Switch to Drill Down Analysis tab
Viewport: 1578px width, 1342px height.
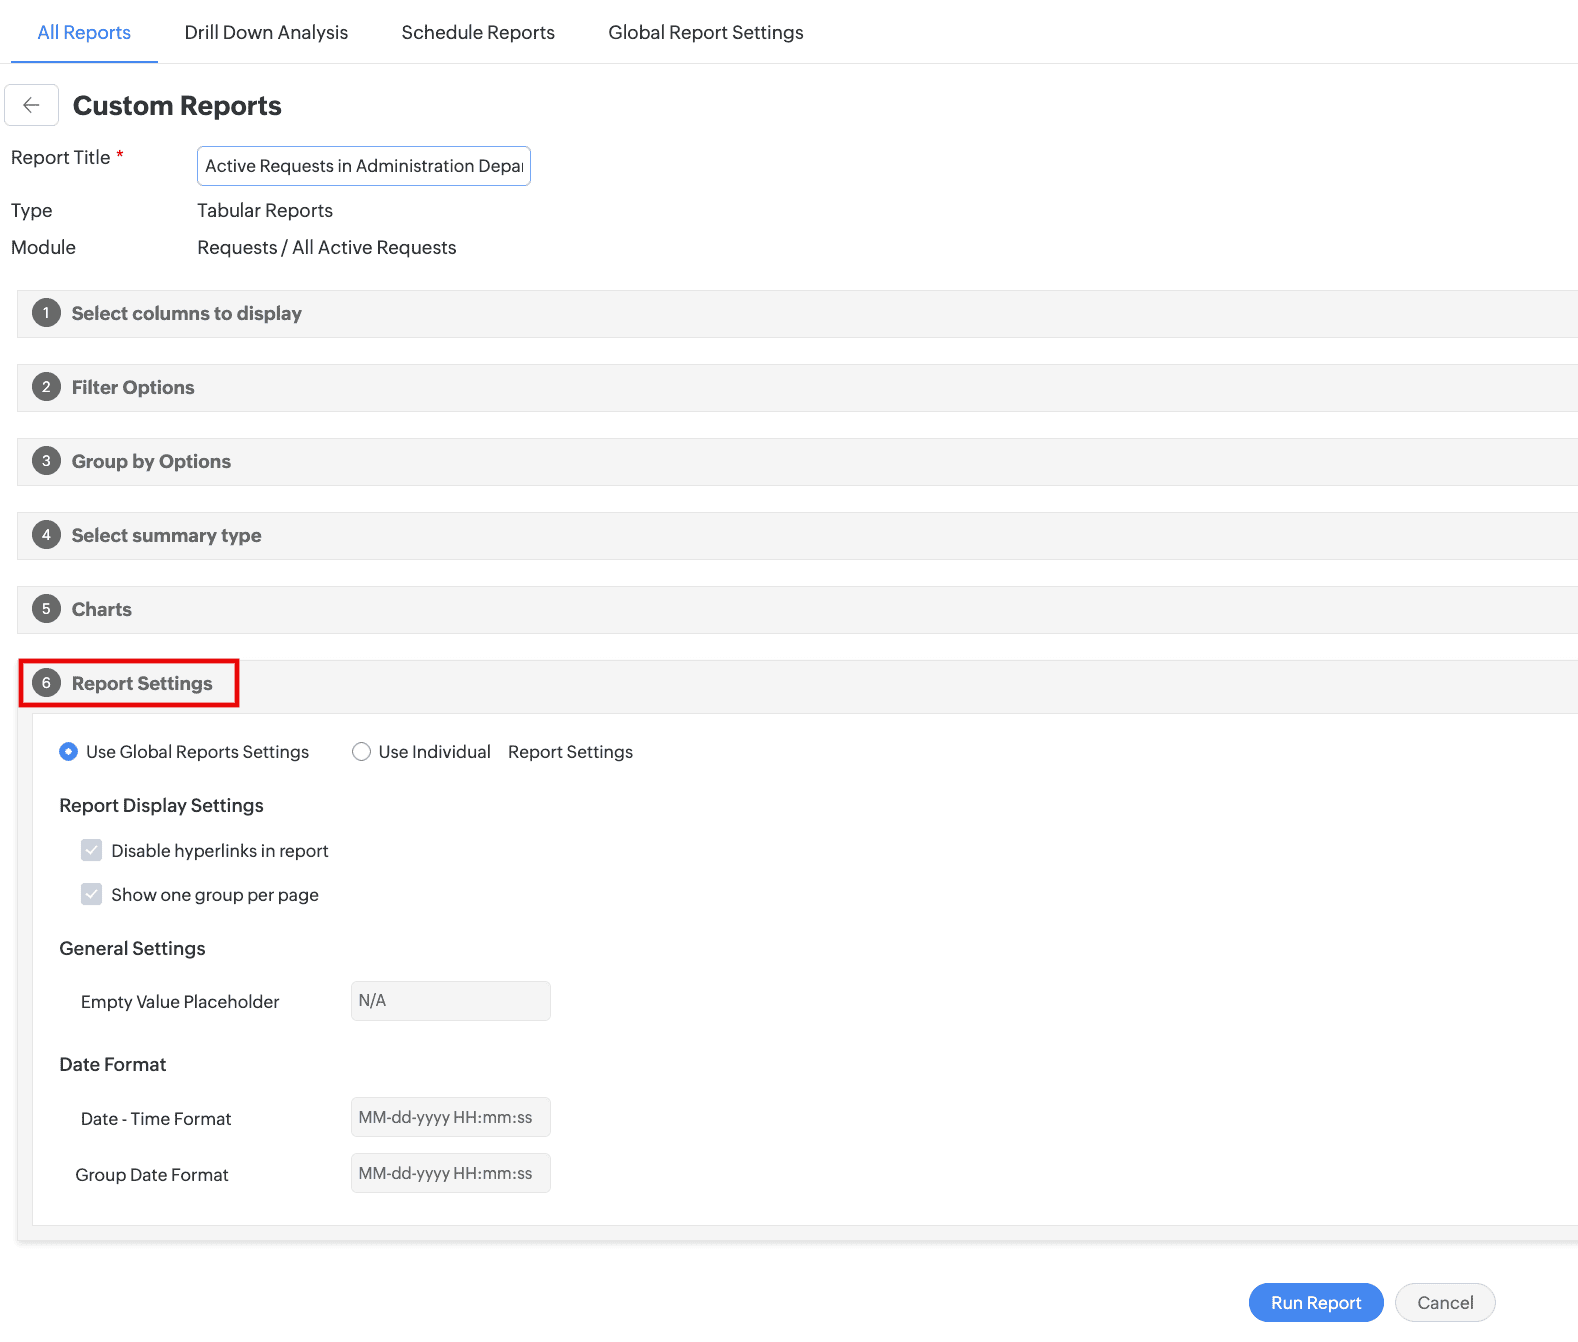click(x=266, y=32)
